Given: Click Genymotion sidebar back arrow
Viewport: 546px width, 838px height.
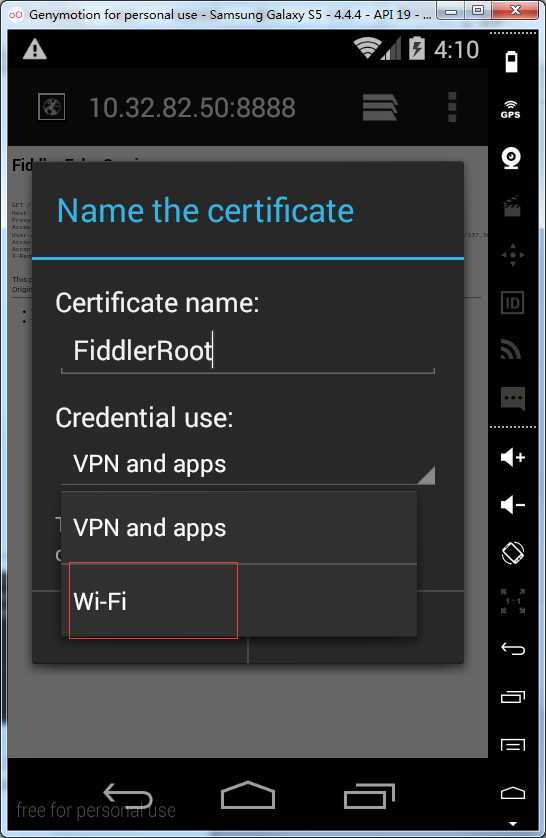Looking at the screenshot, I should [x=513, y=649].
